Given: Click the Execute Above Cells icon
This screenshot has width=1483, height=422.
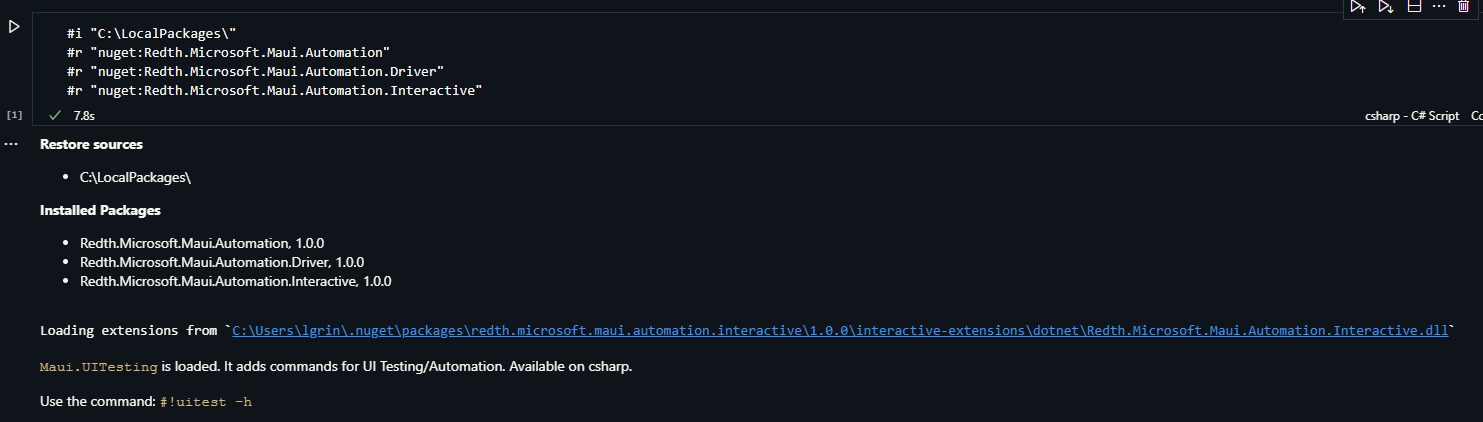Looking at the screenshot, I should point(1357,6).
